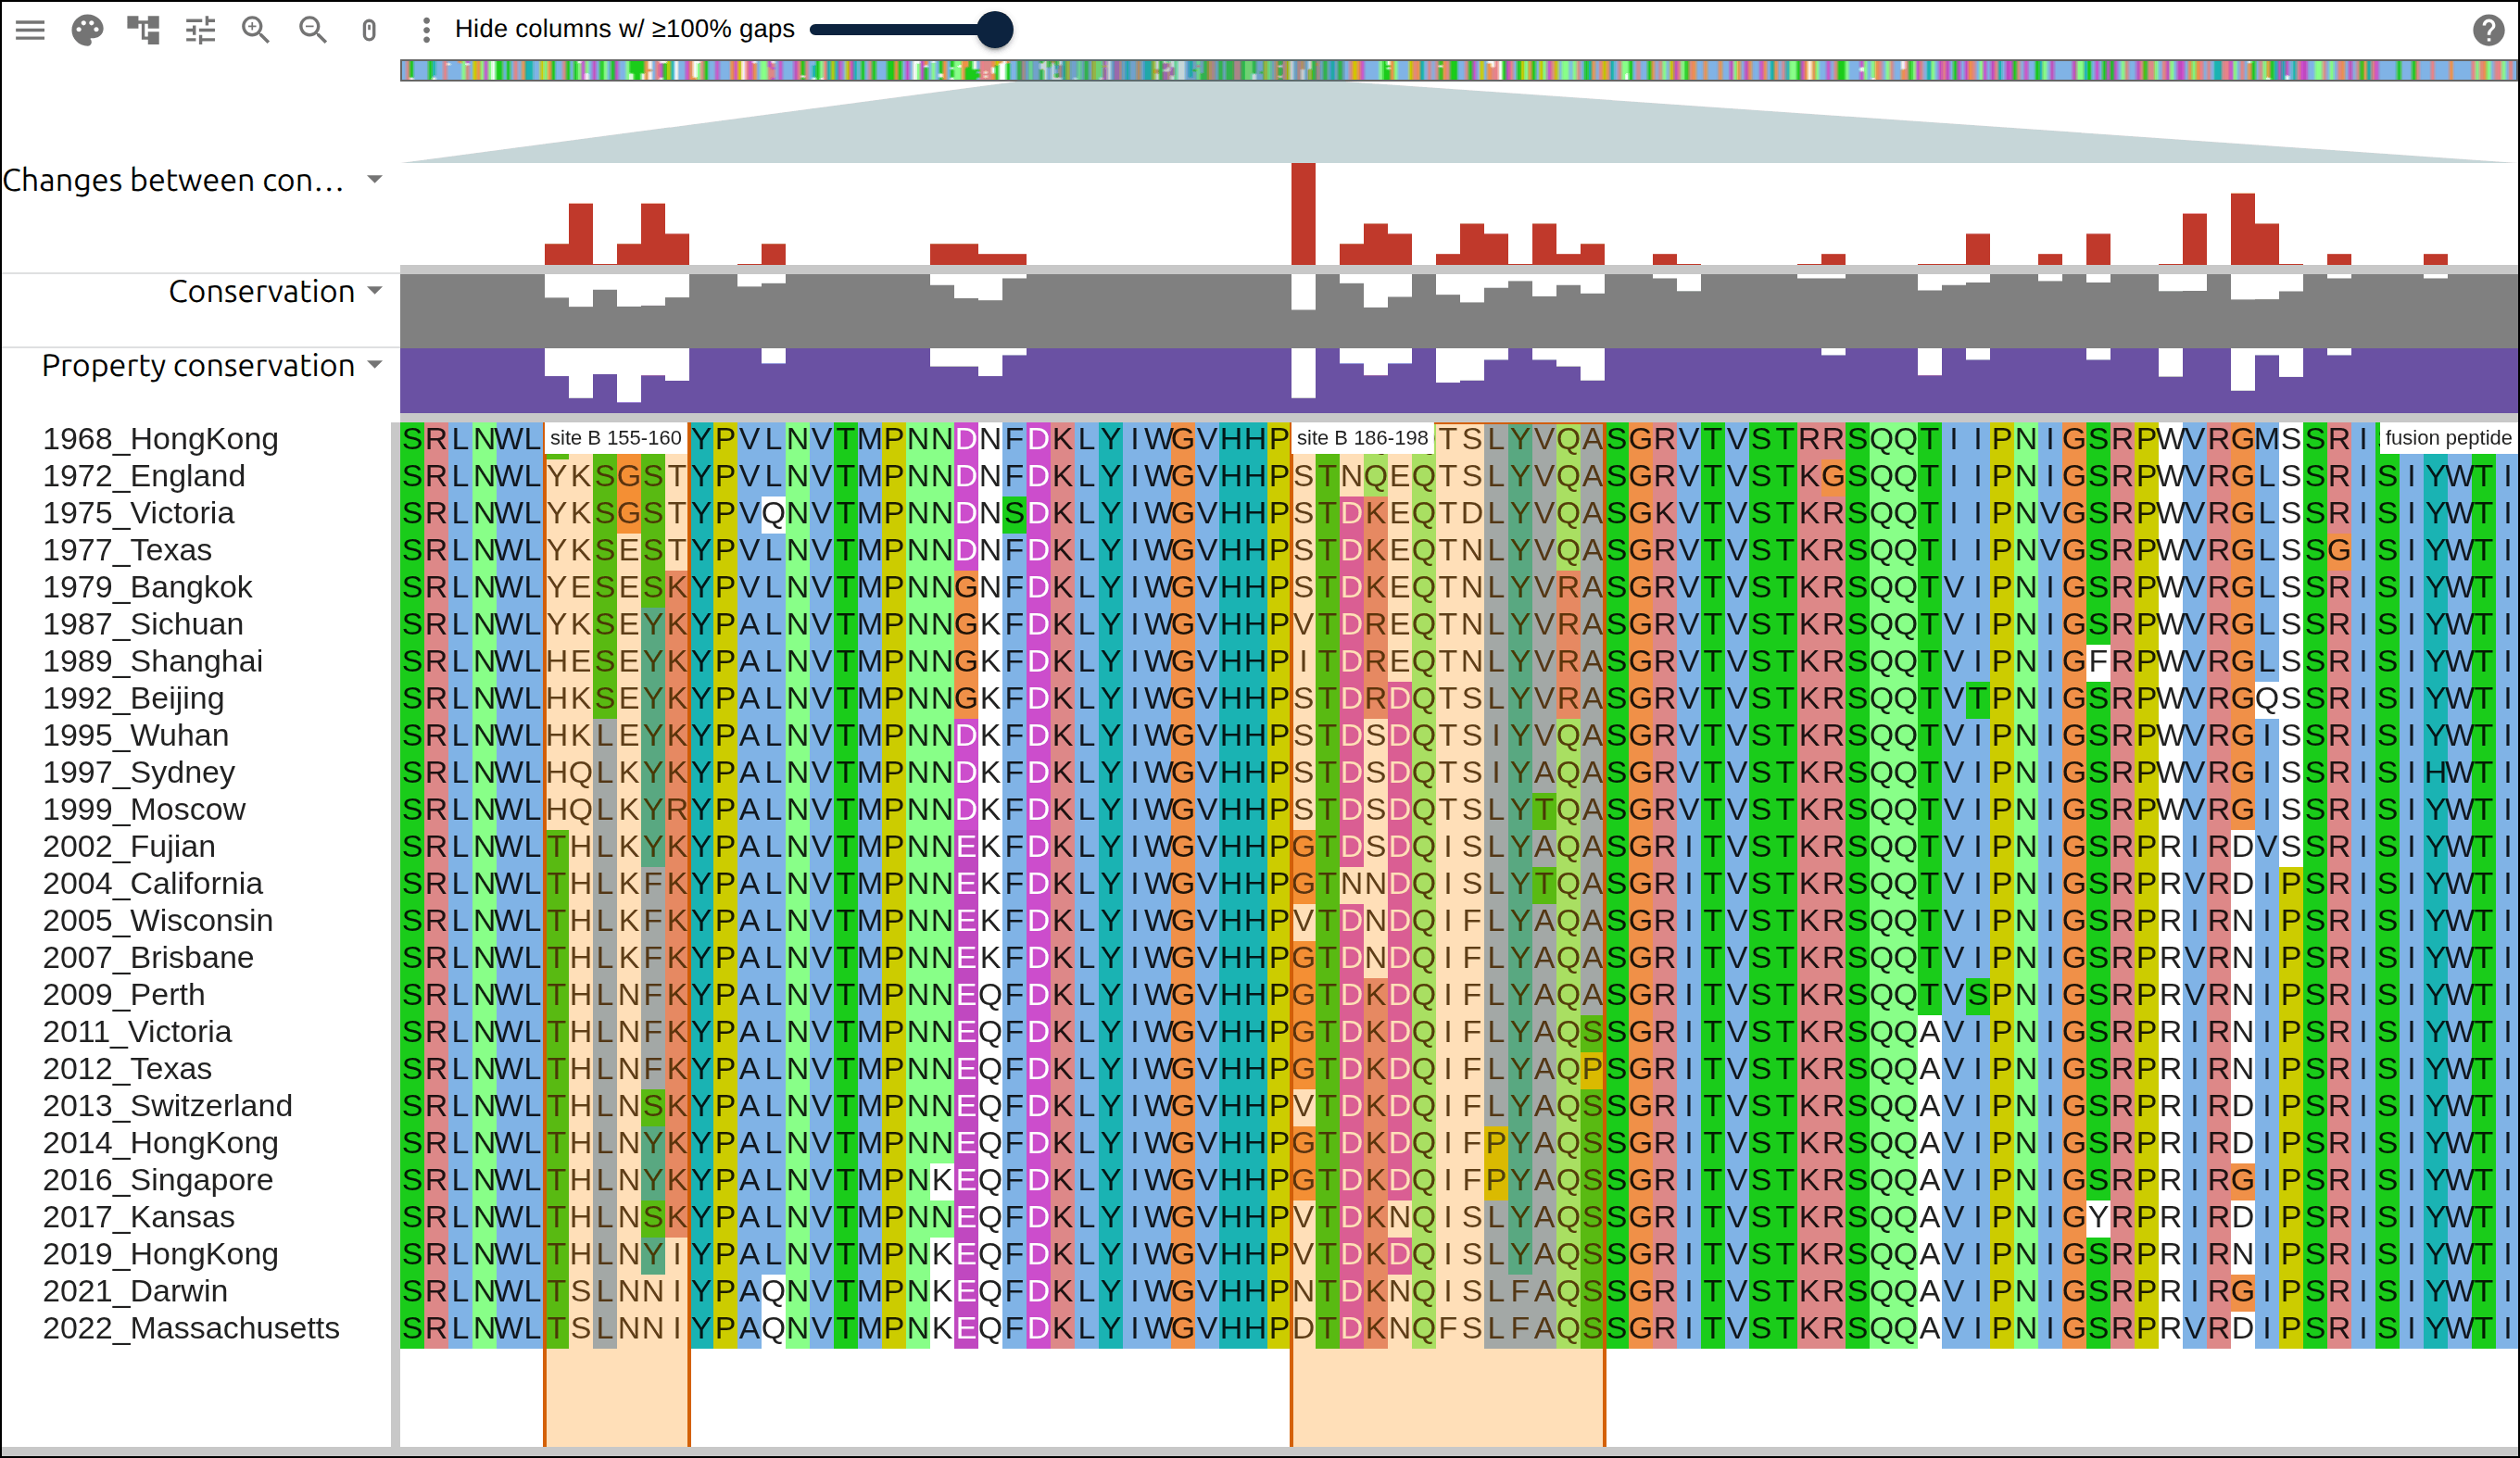Expand the Changes between consensus track dropdown
The height and width of the screenshot is (1458, 2520).
(x=375, y=180)
